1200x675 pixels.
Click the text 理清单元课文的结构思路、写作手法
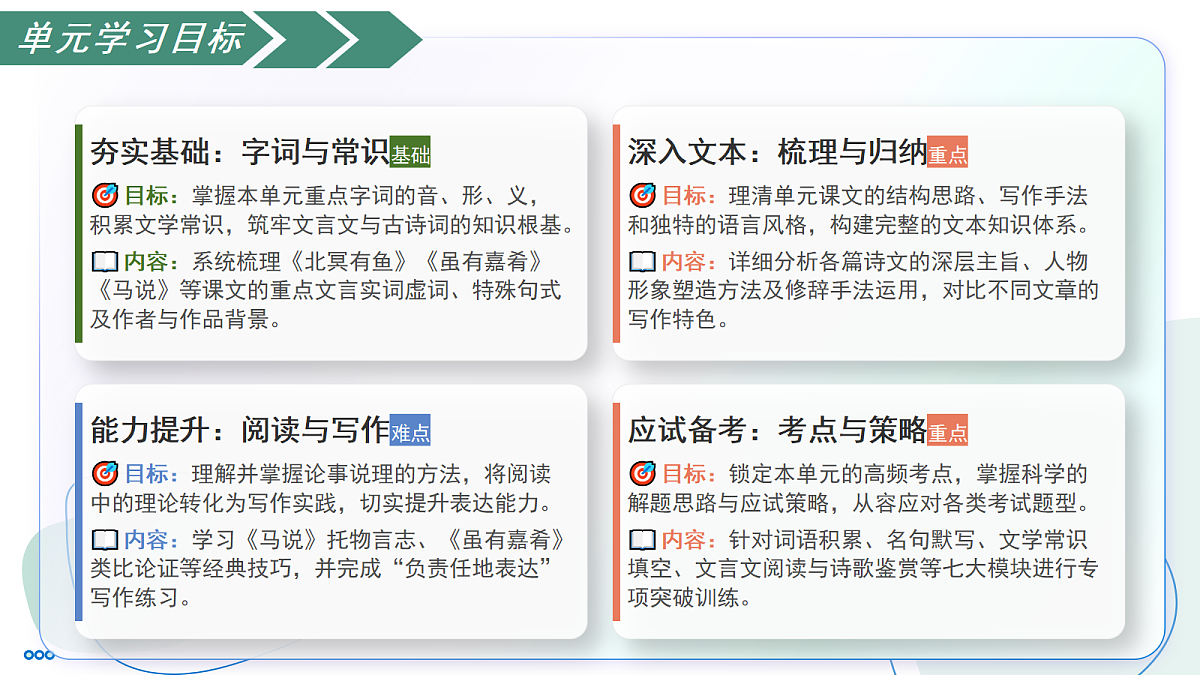point(908,195)
